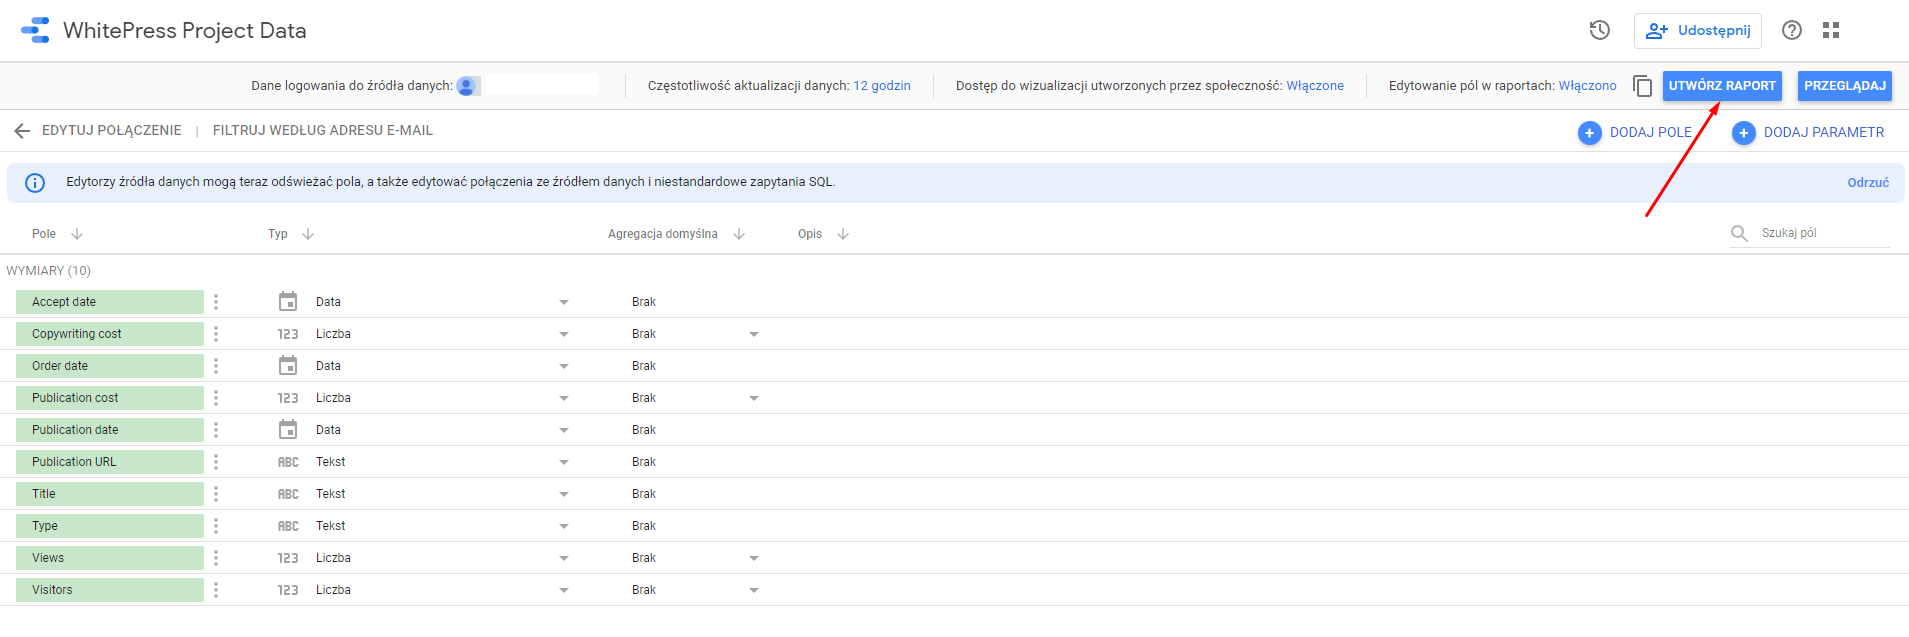The width and height of the screenshot is (1909, 637).
Task: Click Włączone community visualizations link
Action: click(1315, 86)
